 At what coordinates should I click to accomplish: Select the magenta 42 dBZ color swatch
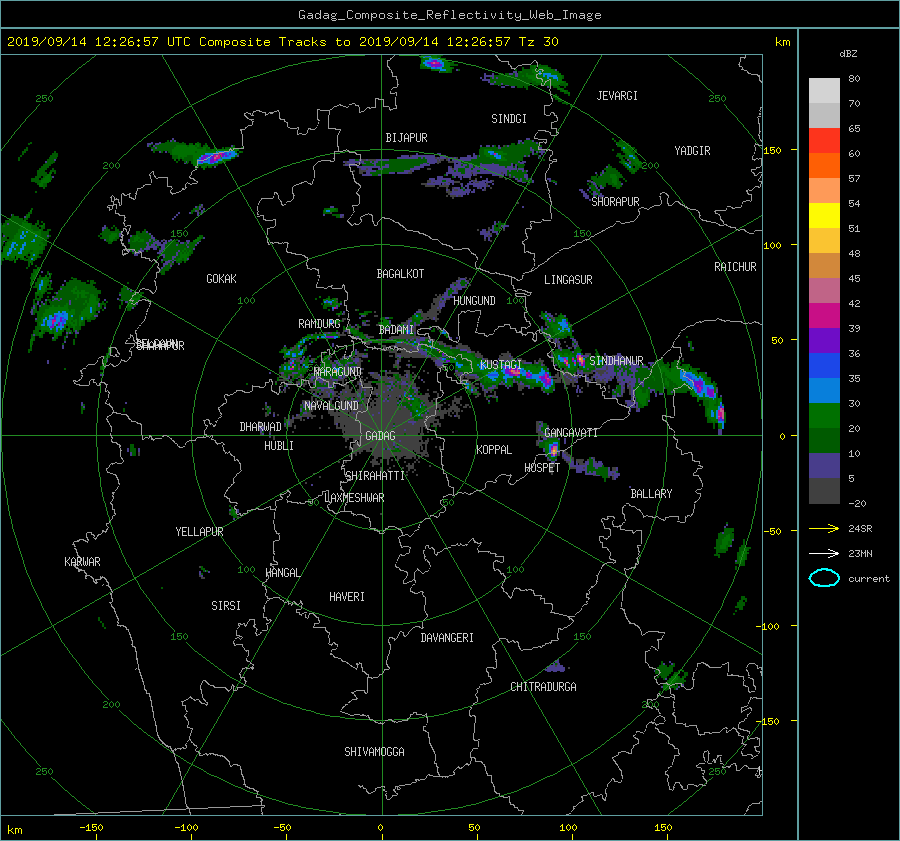pos(824,315)
